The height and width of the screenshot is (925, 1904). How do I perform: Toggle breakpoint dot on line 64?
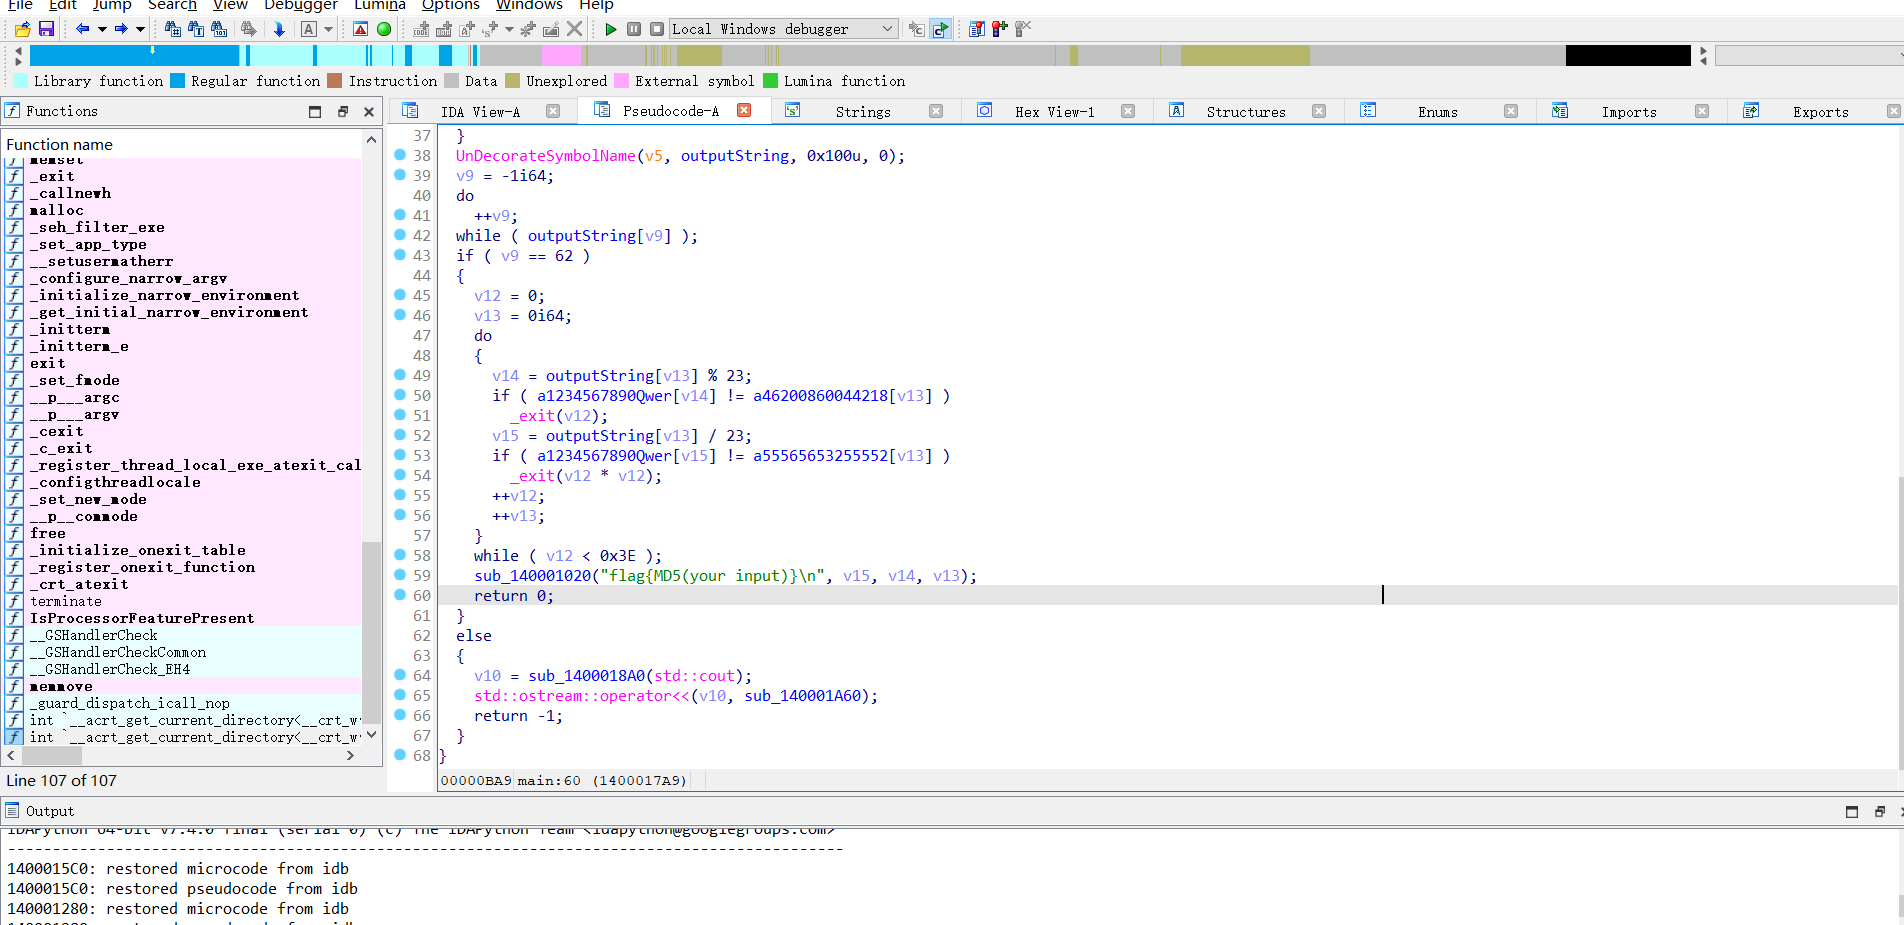400,675
